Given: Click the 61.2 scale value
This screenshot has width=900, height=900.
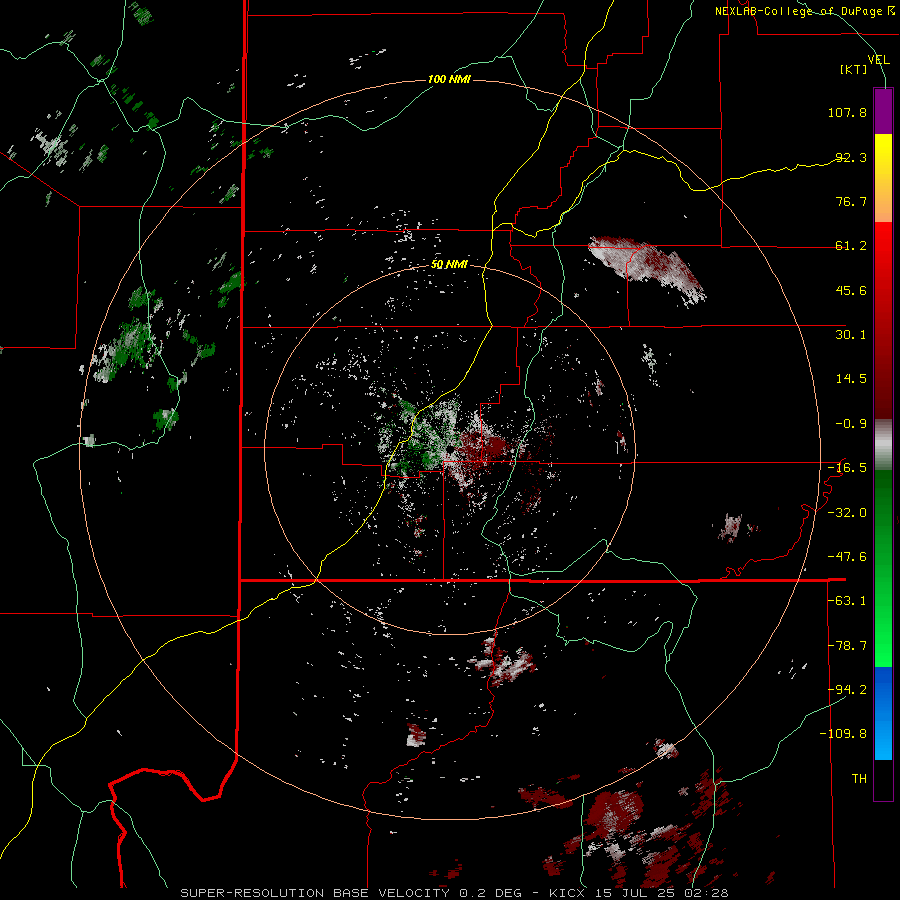Looking at the screenshot, I should point(851,246).
